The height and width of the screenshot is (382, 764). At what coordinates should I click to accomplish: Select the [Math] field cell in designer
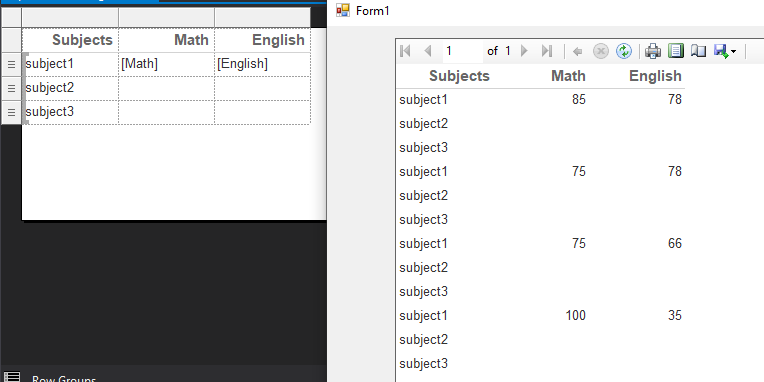pos(167,64)
